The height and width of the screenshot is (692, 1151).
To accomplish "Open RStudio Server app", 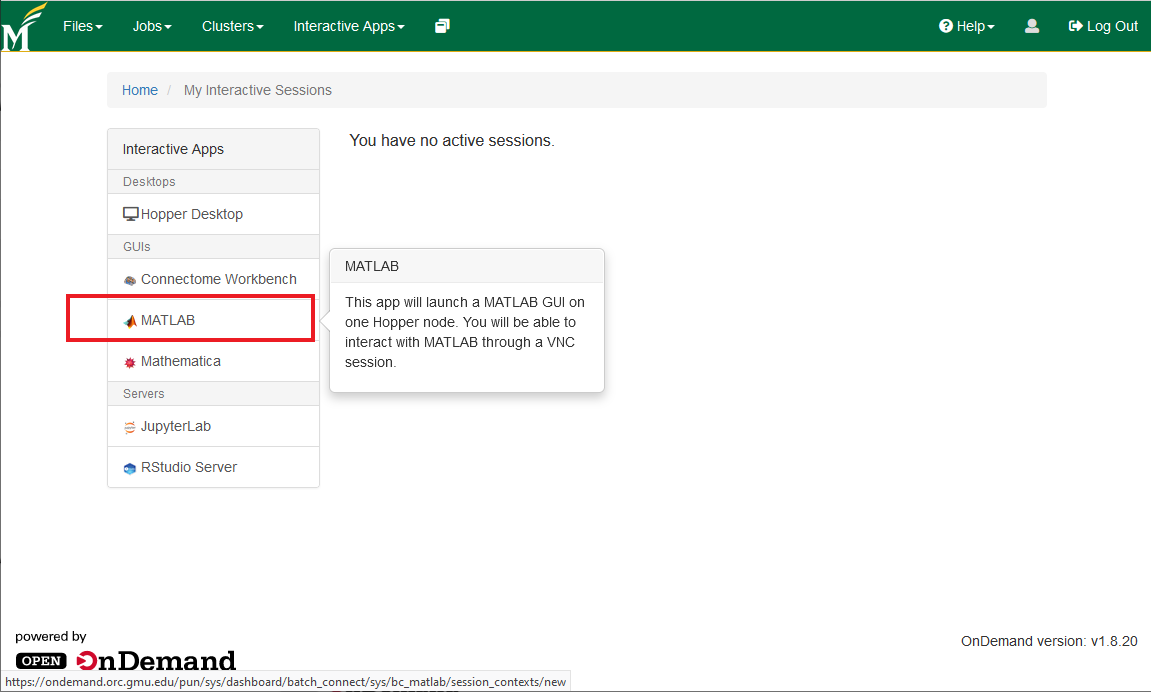I will coord(214,467).
